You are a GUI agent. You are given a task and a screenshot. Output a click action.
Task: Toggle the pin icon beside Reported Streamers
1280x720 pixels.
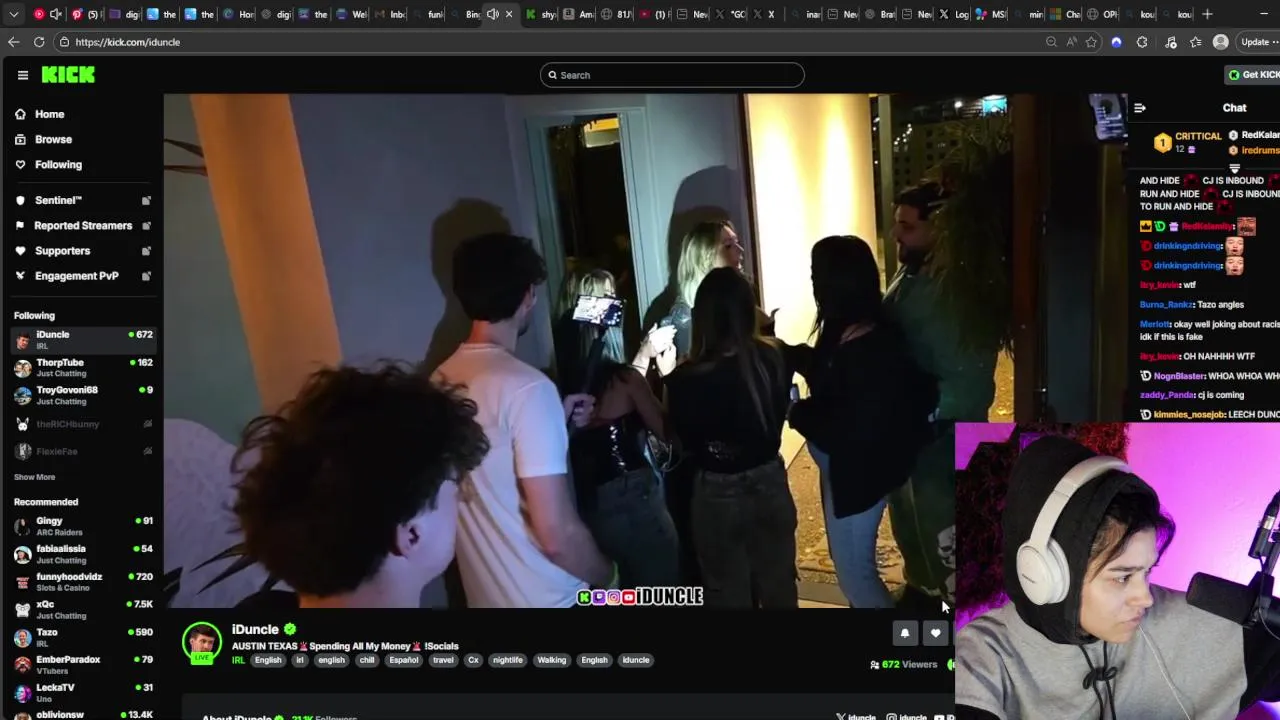(146, 225)
